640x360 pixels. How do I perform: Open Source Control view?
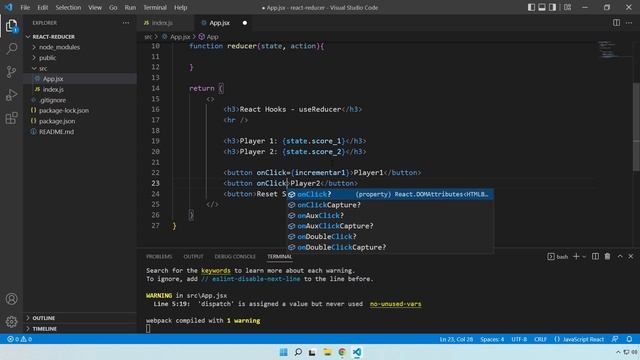(11, 72)
